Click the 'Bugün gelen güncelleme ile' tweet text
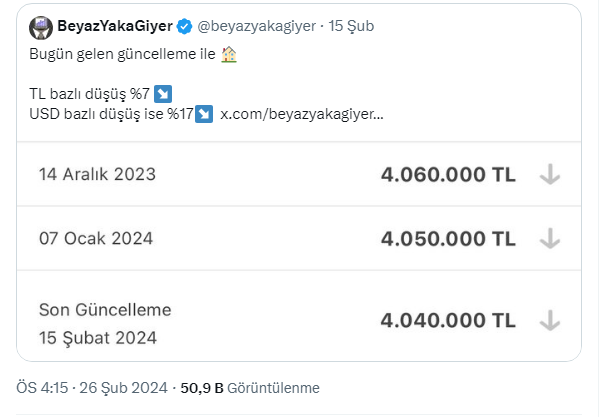Image resolution: width=601 pixels, height=417 pixels. (122, 55)
